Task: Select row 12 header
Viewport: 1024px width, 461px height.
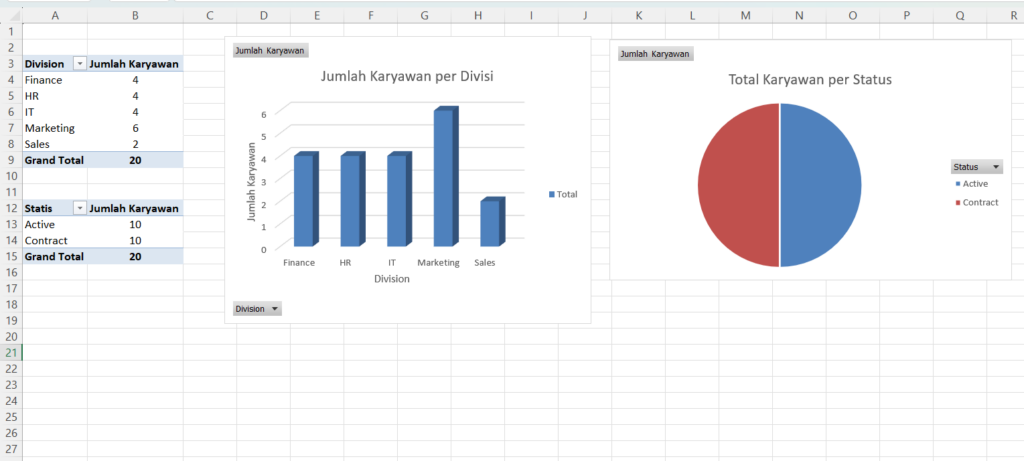Action: pos(11,208)
